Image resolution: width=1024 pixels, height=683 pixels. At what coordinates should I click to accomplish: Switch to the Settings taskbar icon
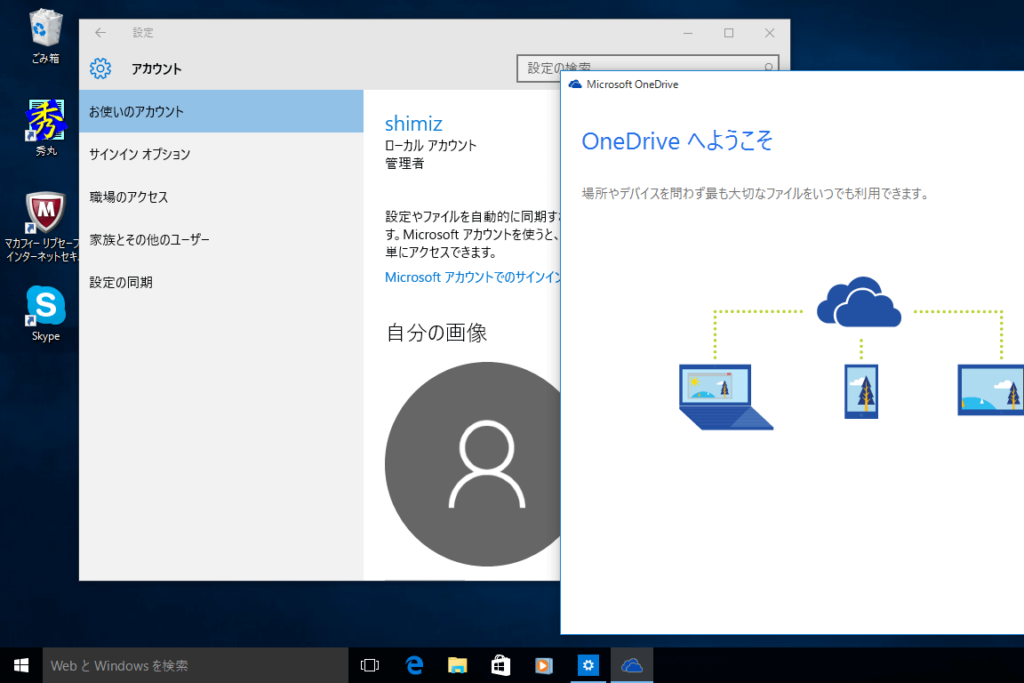tap(588, 665)
